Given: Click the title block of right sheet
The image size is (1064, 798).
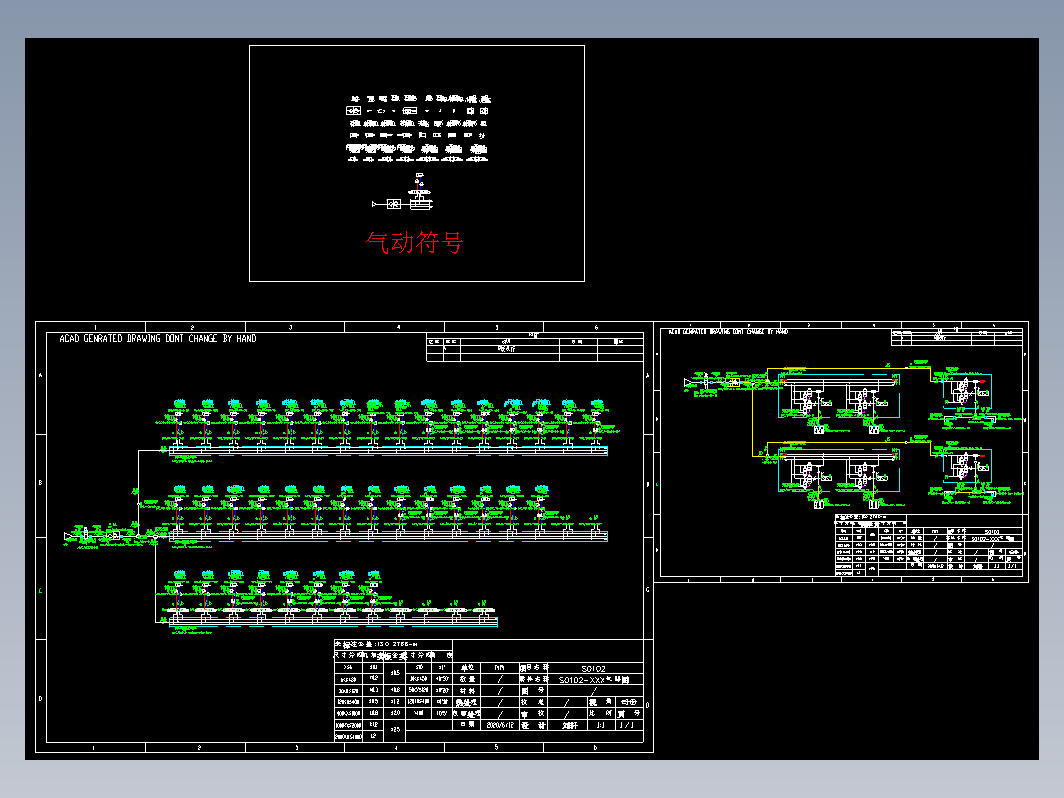Looking at the screenshot, I should pos(928,546).
